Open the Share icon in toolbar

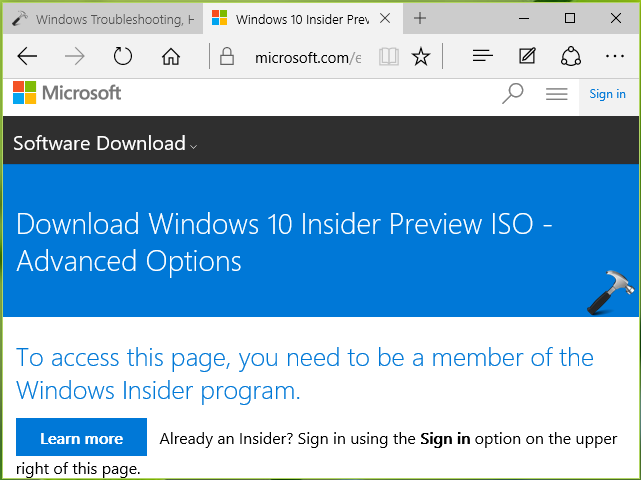click(x=571, y=56)
